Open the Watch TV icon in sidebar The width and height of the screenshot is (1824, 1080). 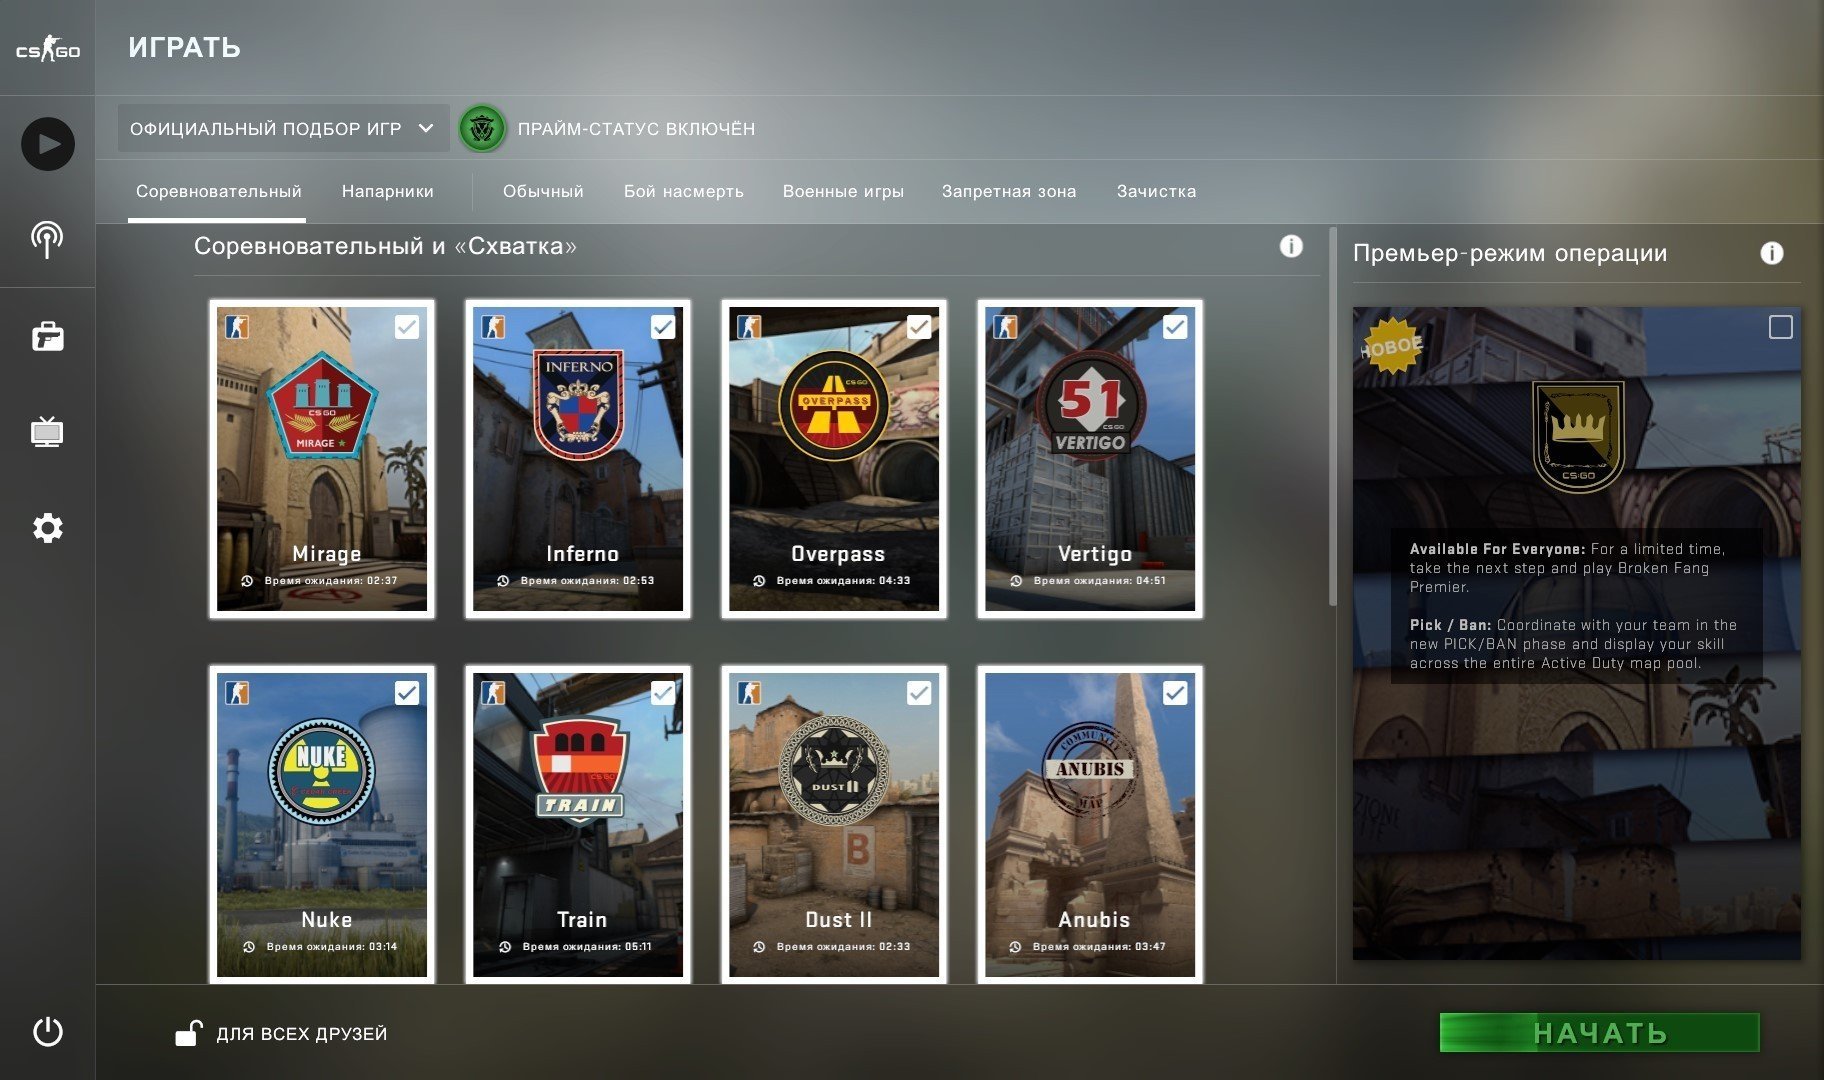click(x=47, y=432)
